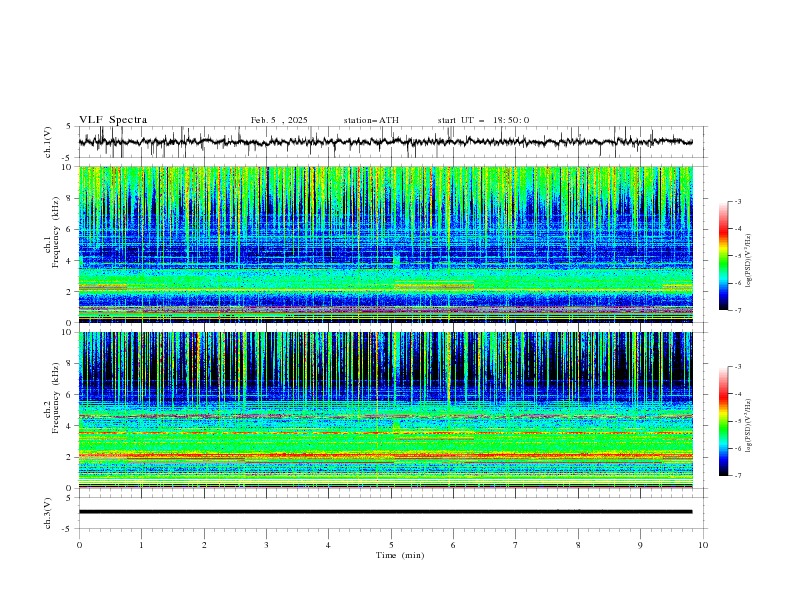Click the log(PSD) label beside ch.2 color bar
The image size is (792, 612).
coord(748,425)
